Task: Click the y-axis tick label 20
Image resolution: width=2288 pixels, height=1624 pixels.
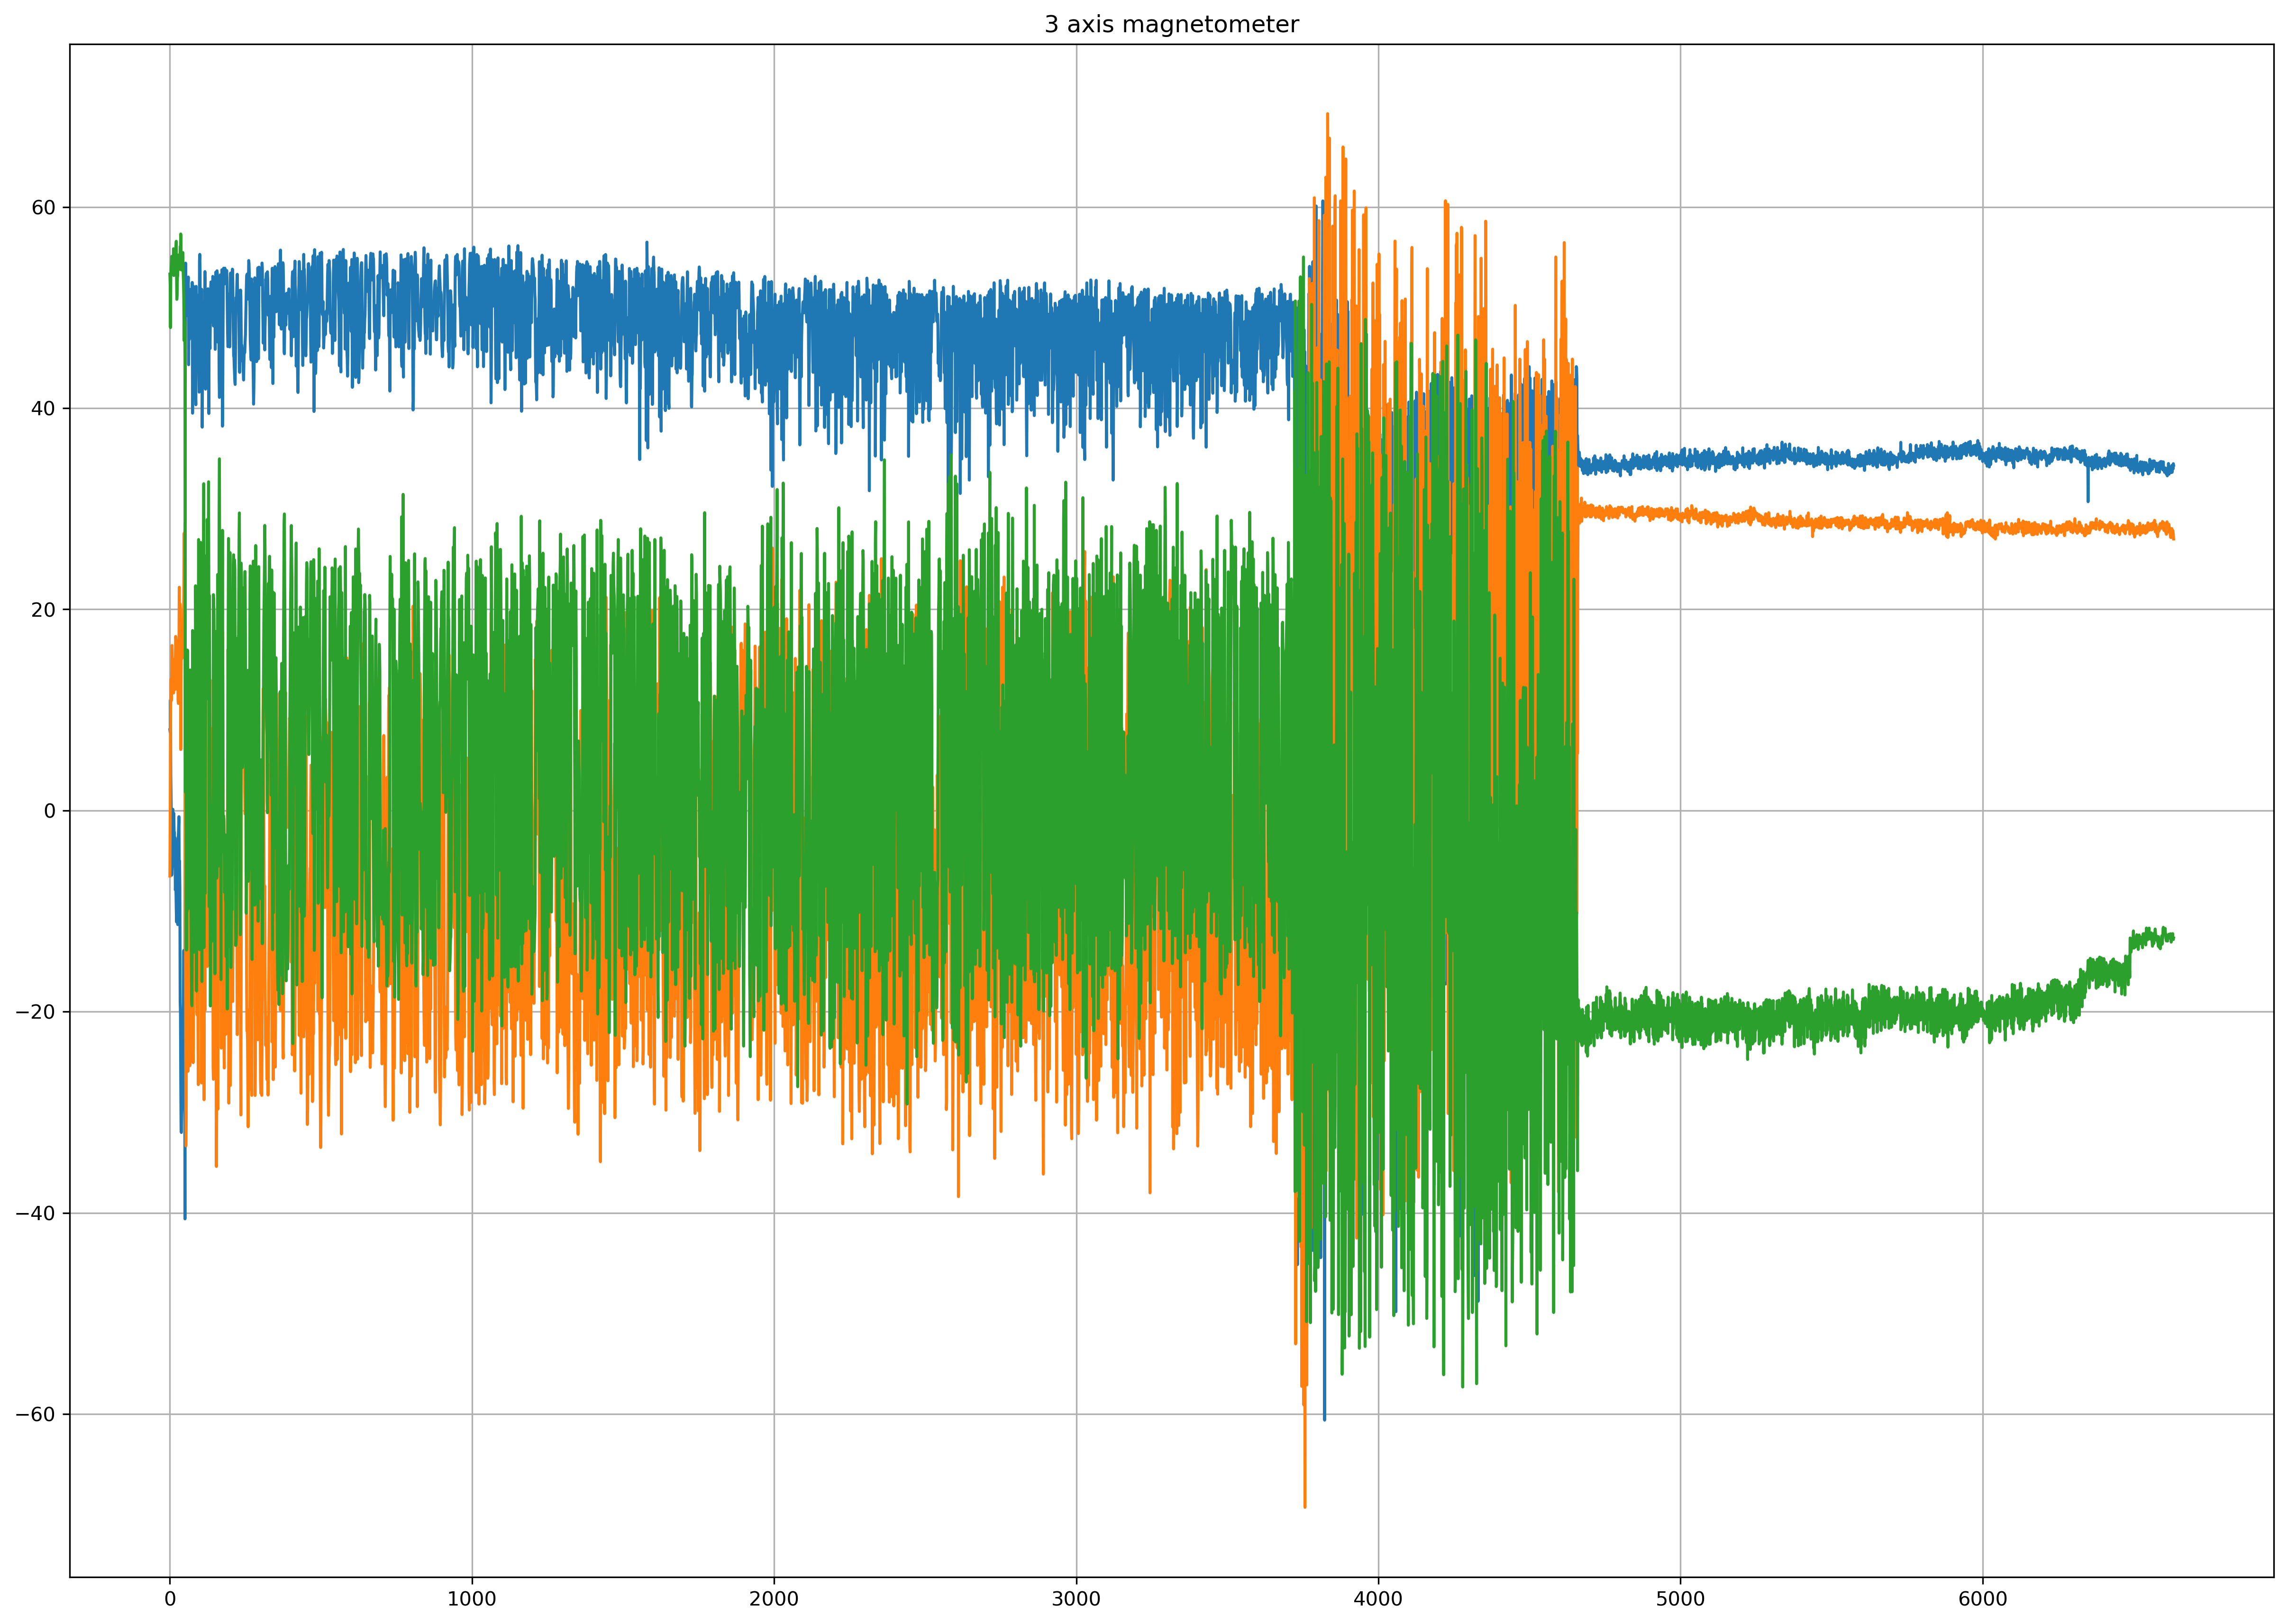Action: pyautogui.click(x=43, y=610)
